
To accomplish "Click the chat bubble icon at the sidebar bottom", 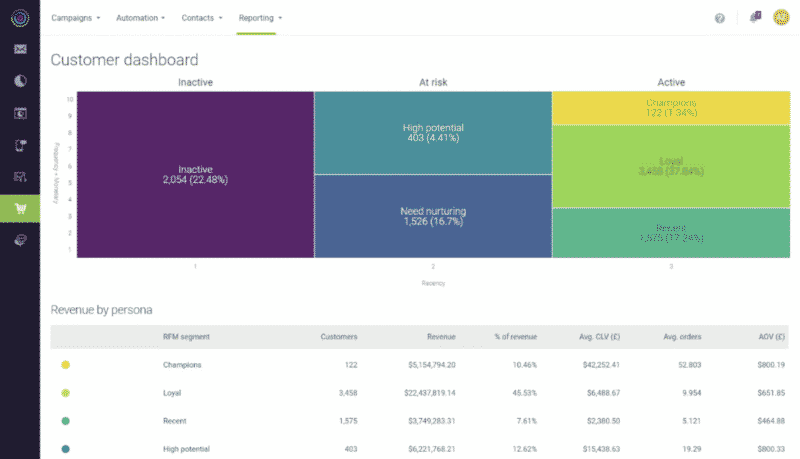I will pyautogui.click(x=20, y=240).
